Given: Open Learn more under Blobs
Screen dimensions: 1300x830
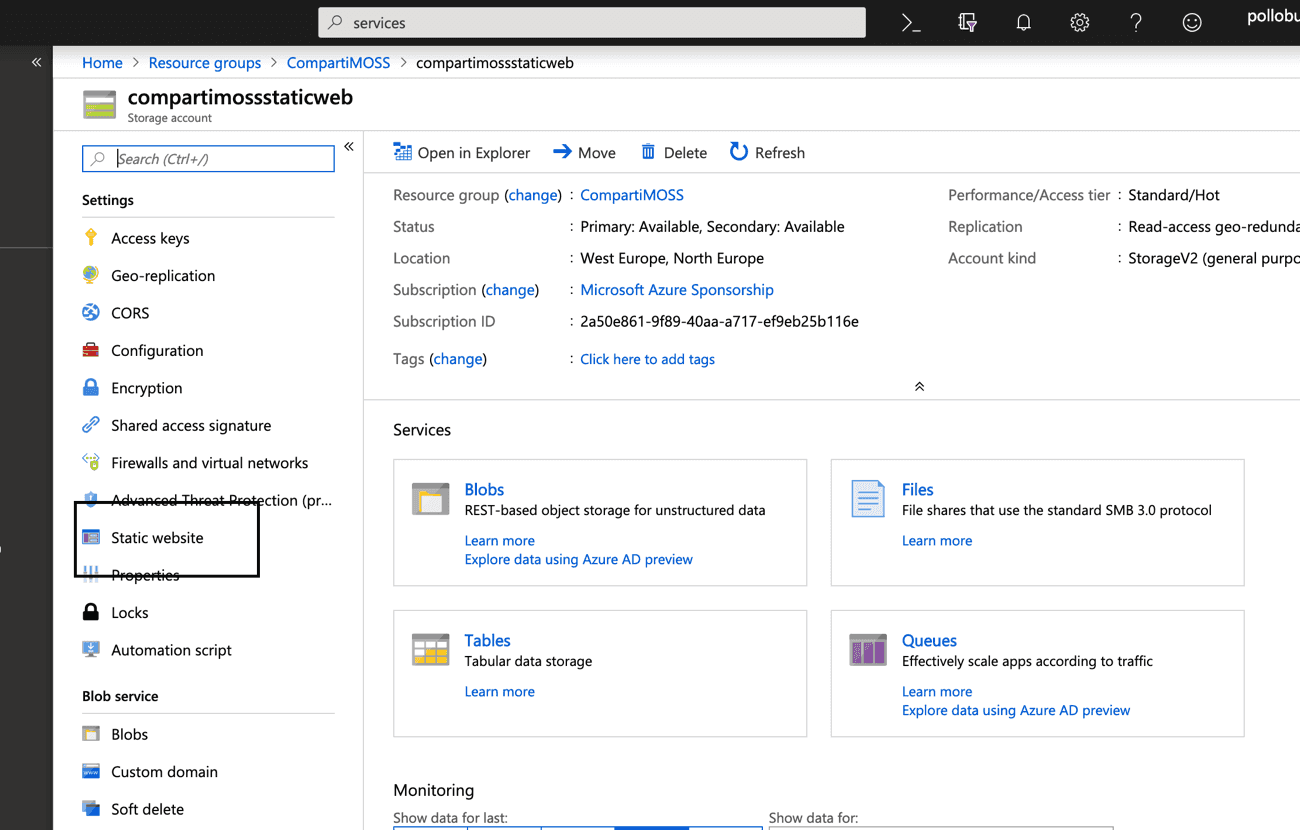Looking at the screenshot, I should (x=499, y=540).
